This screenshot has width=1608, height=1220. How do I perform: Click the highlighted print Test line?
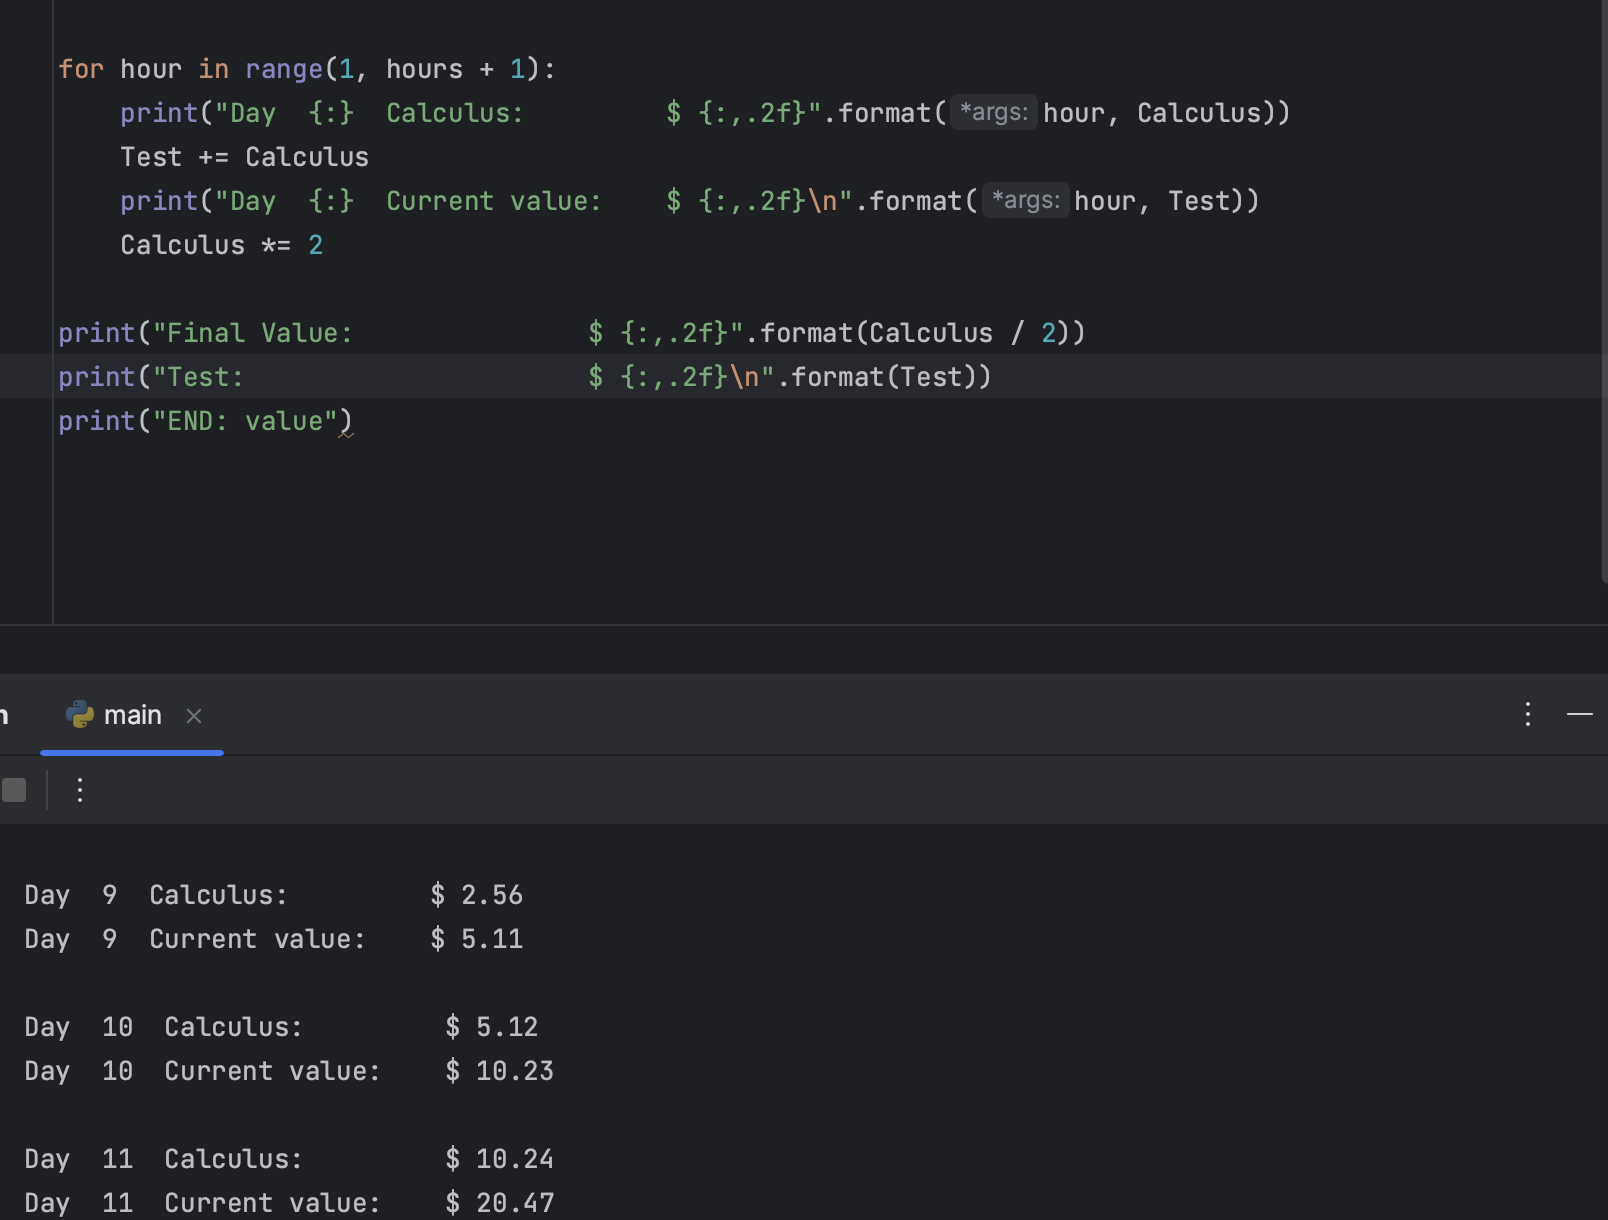400,376
